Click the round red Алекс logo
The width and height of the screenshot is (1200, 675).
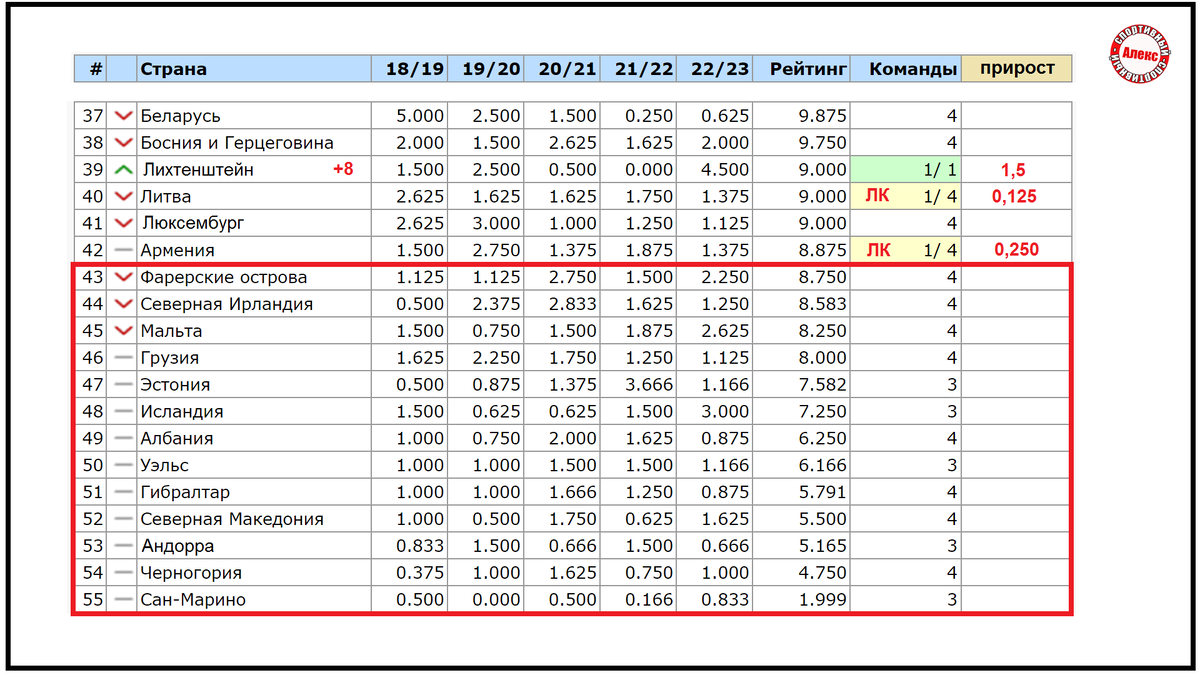[x=1139, y=56]
